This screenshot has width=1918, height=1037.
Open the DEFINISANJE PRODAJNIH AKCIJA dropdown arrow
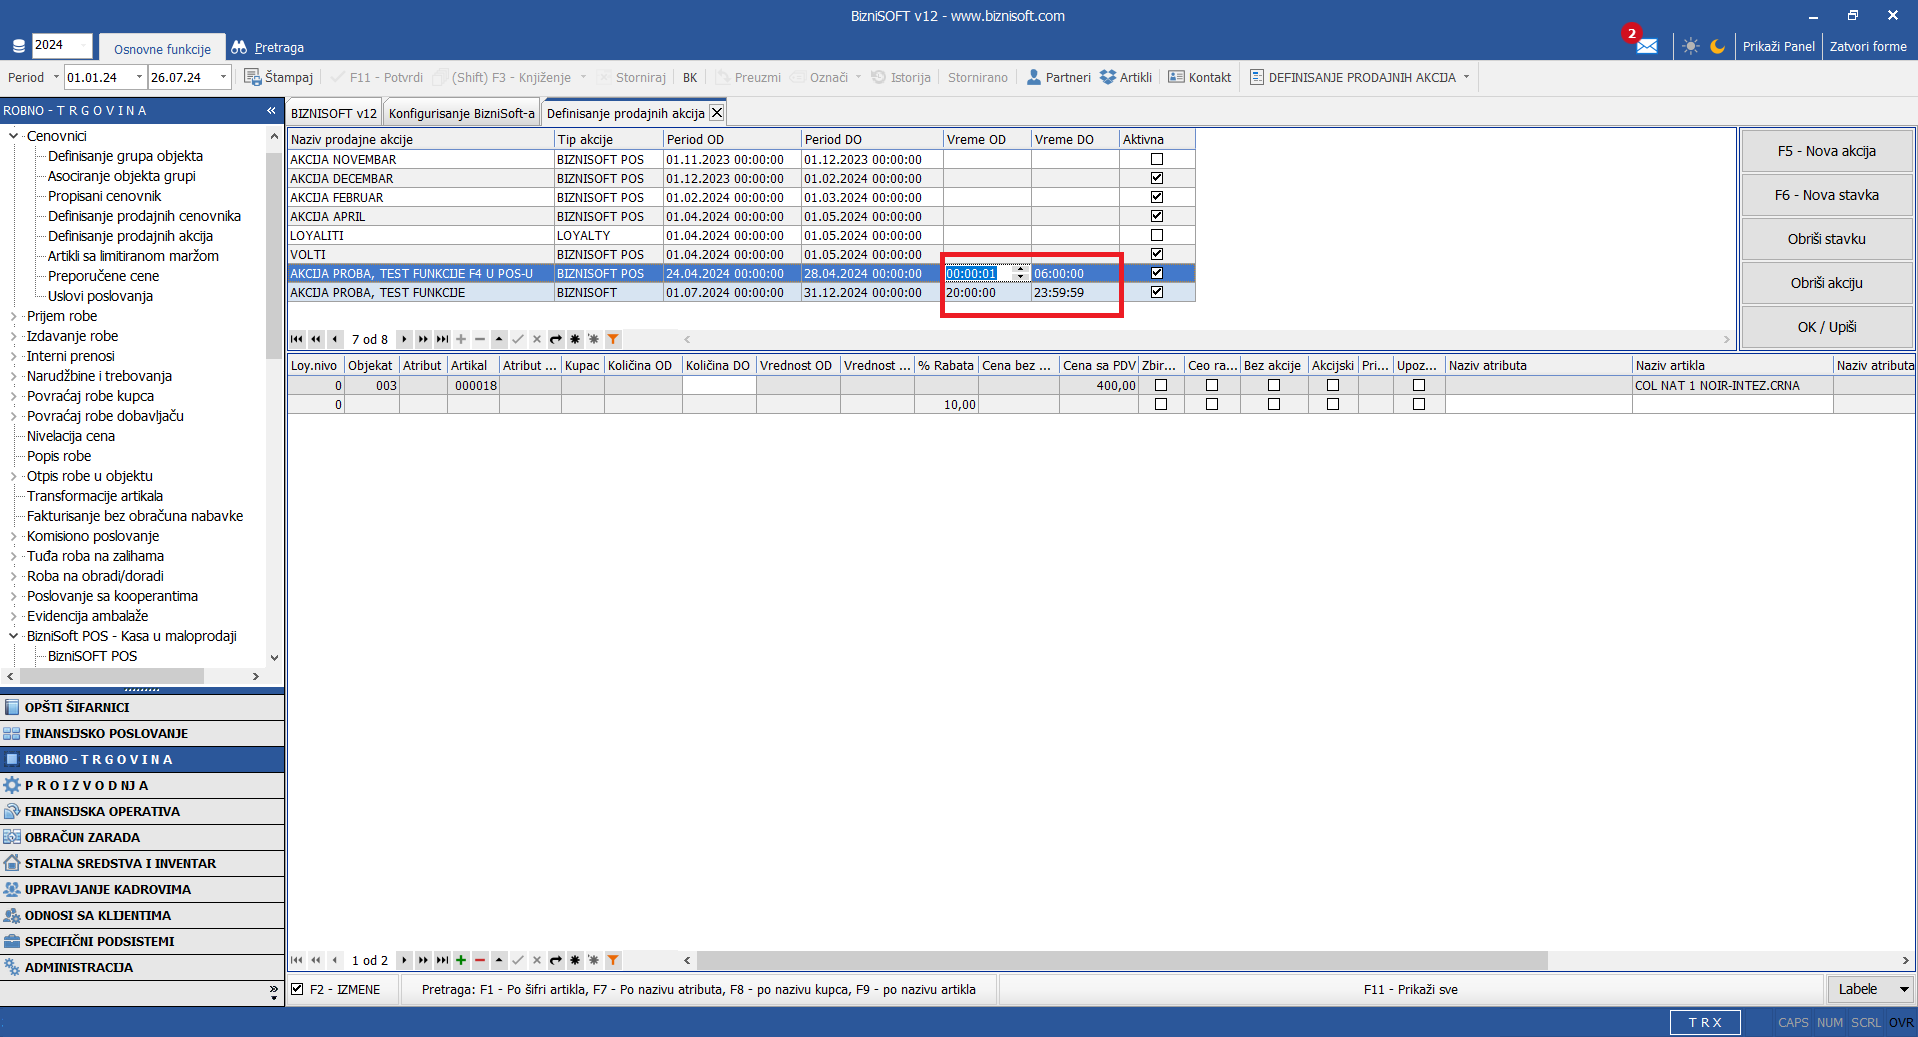point(1467,77)
